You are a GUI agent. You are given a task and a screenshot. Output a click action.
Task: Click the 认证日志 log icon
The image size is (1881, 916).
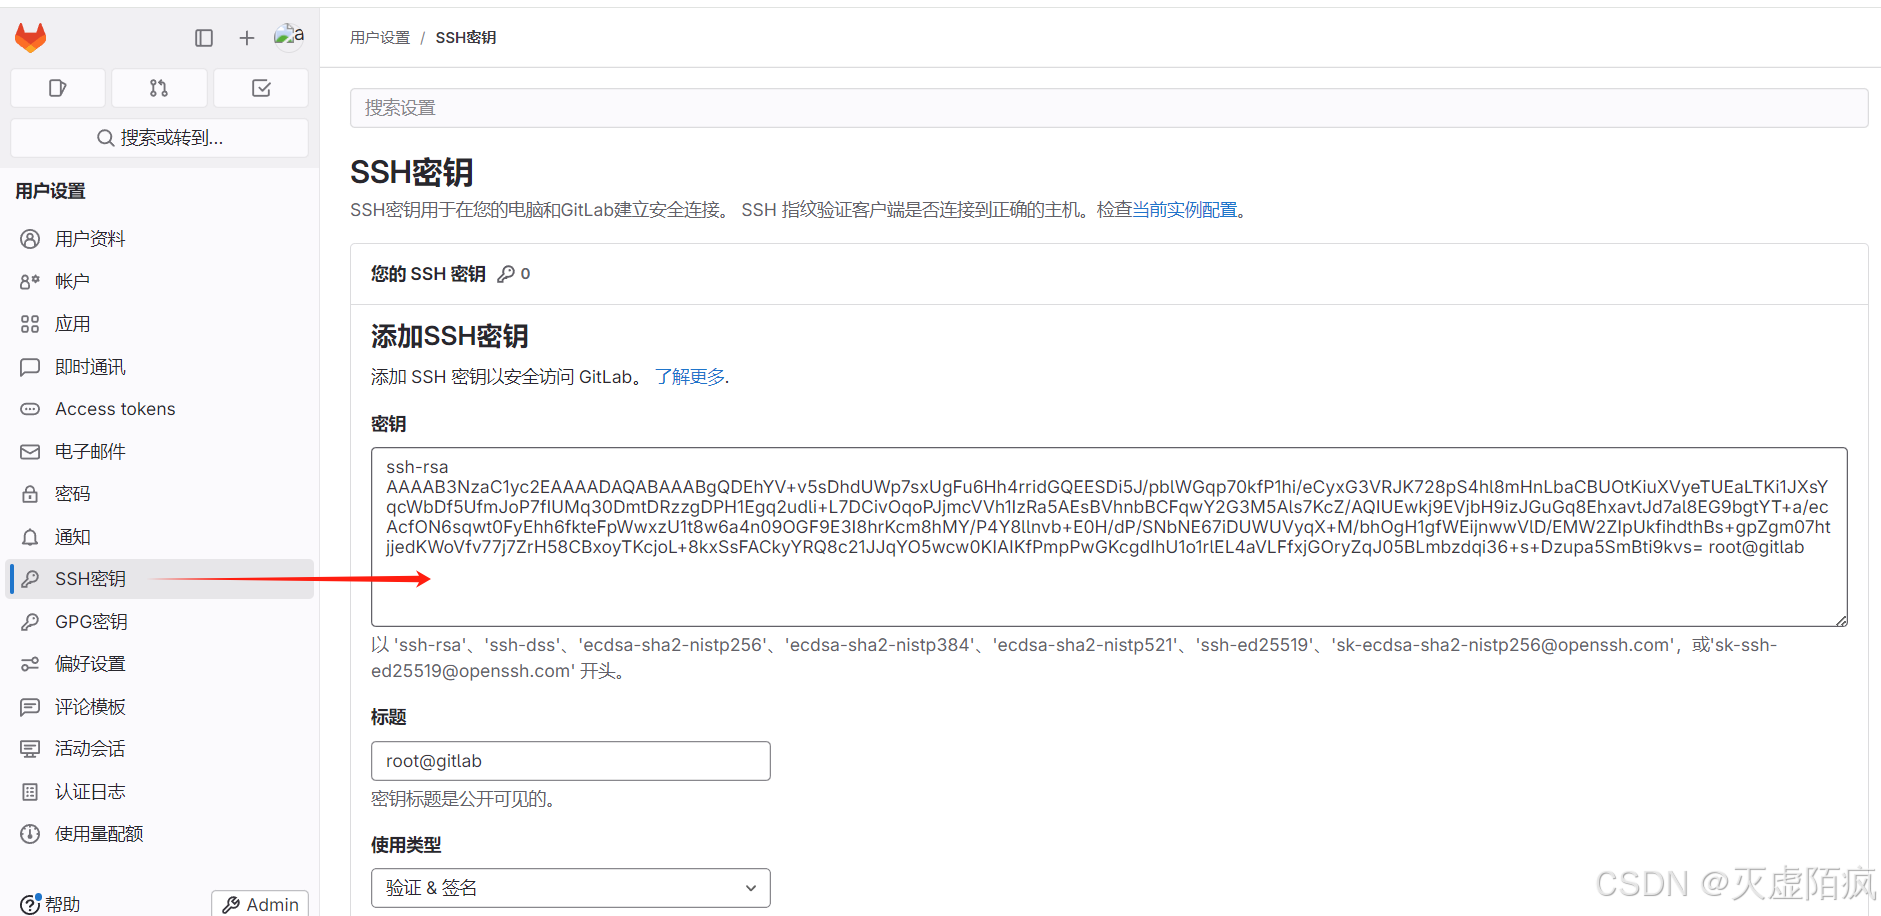tap(30, 792)
